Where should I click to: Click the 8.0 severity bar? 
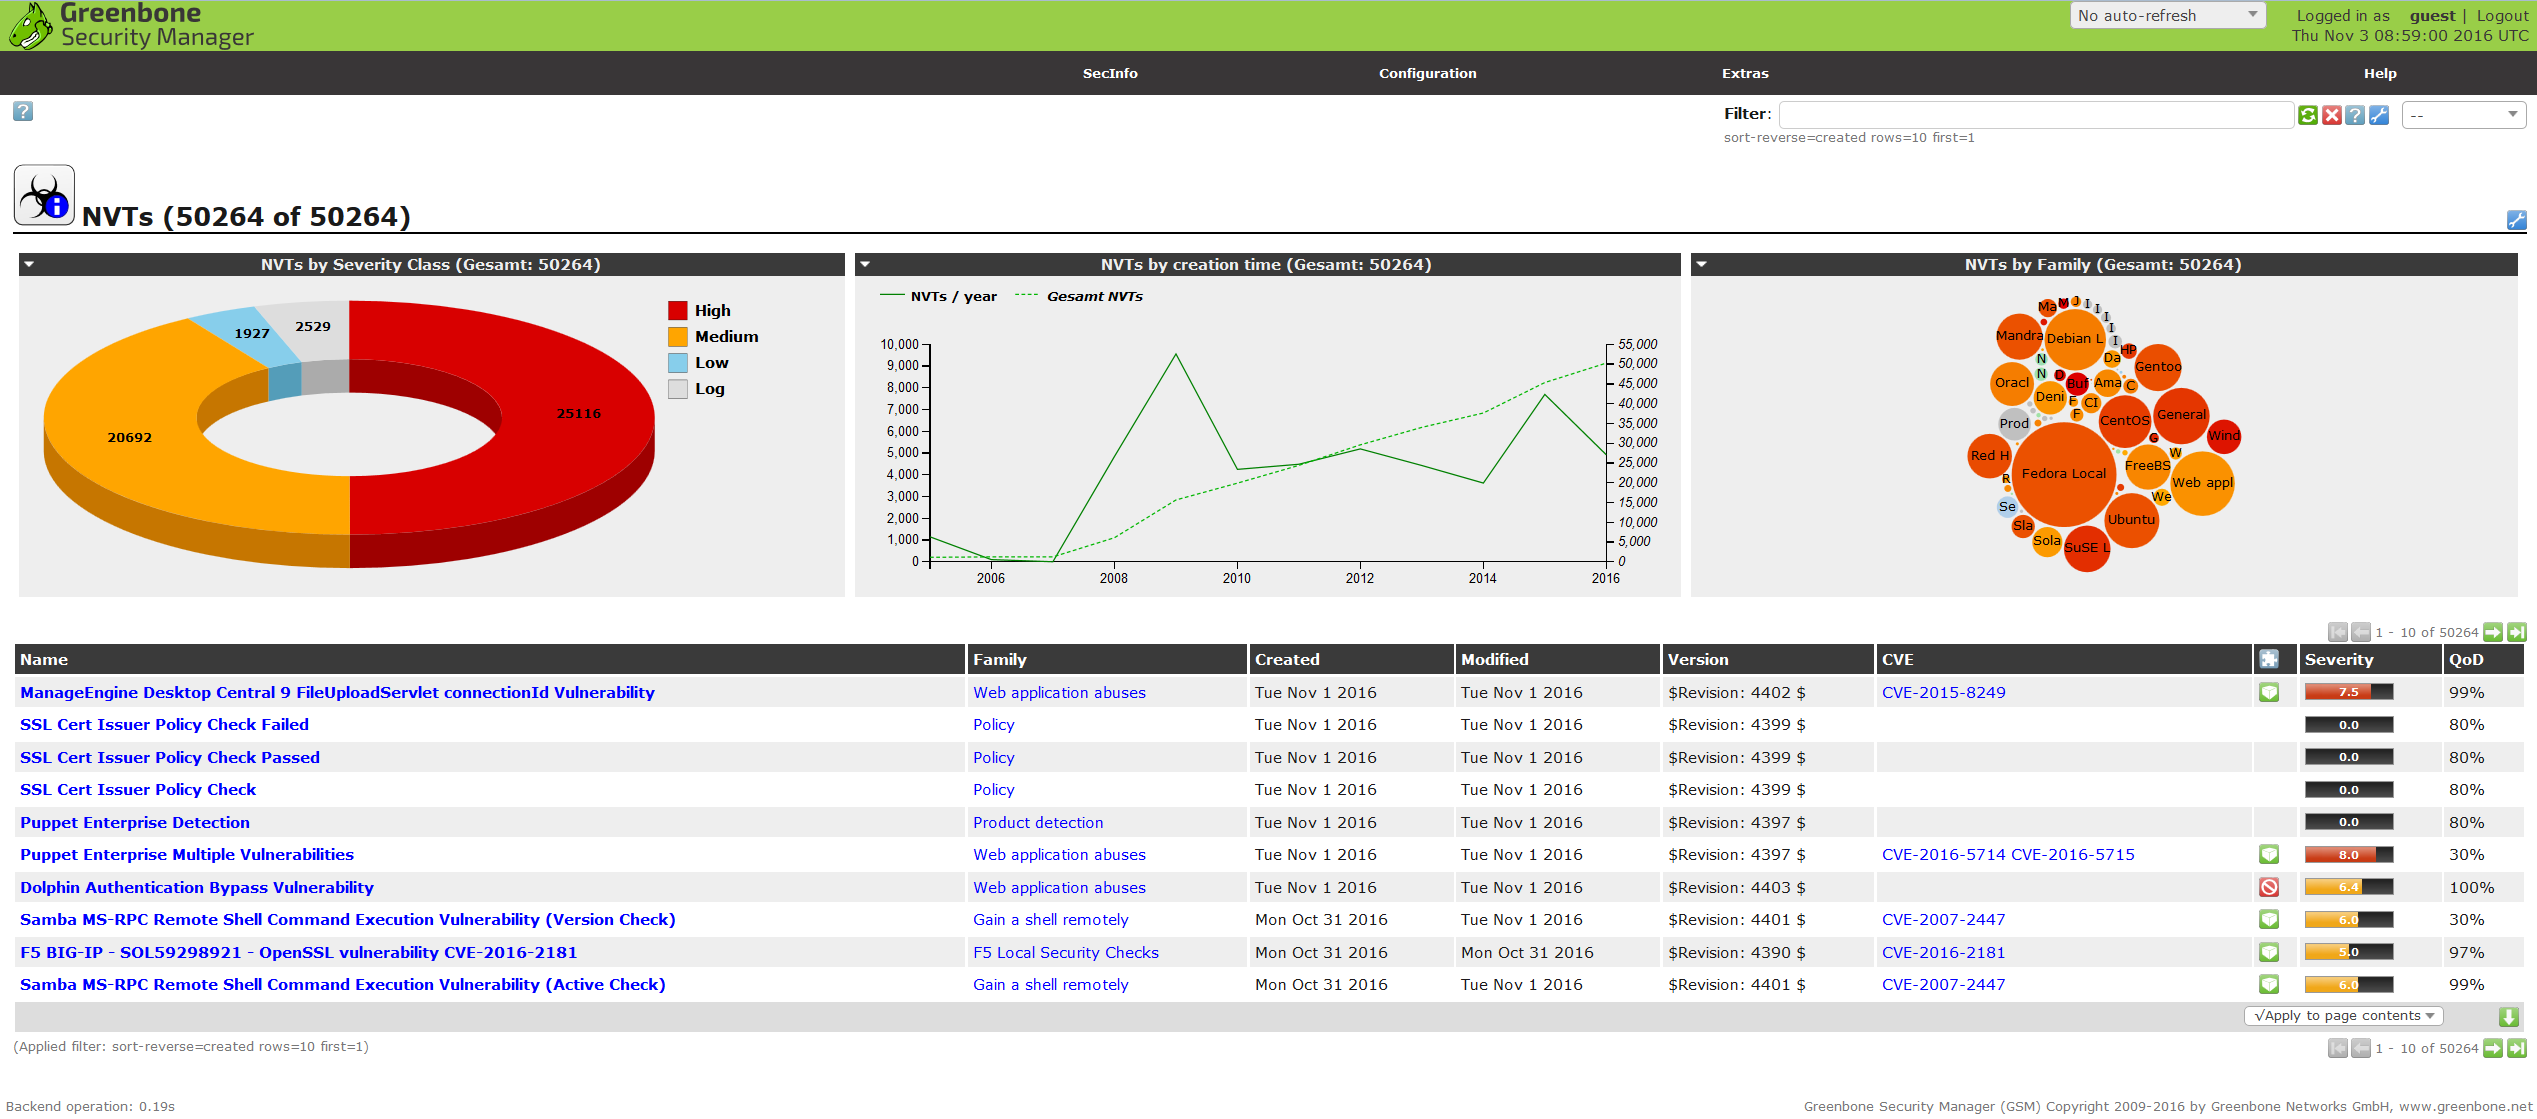[2348, 854]
